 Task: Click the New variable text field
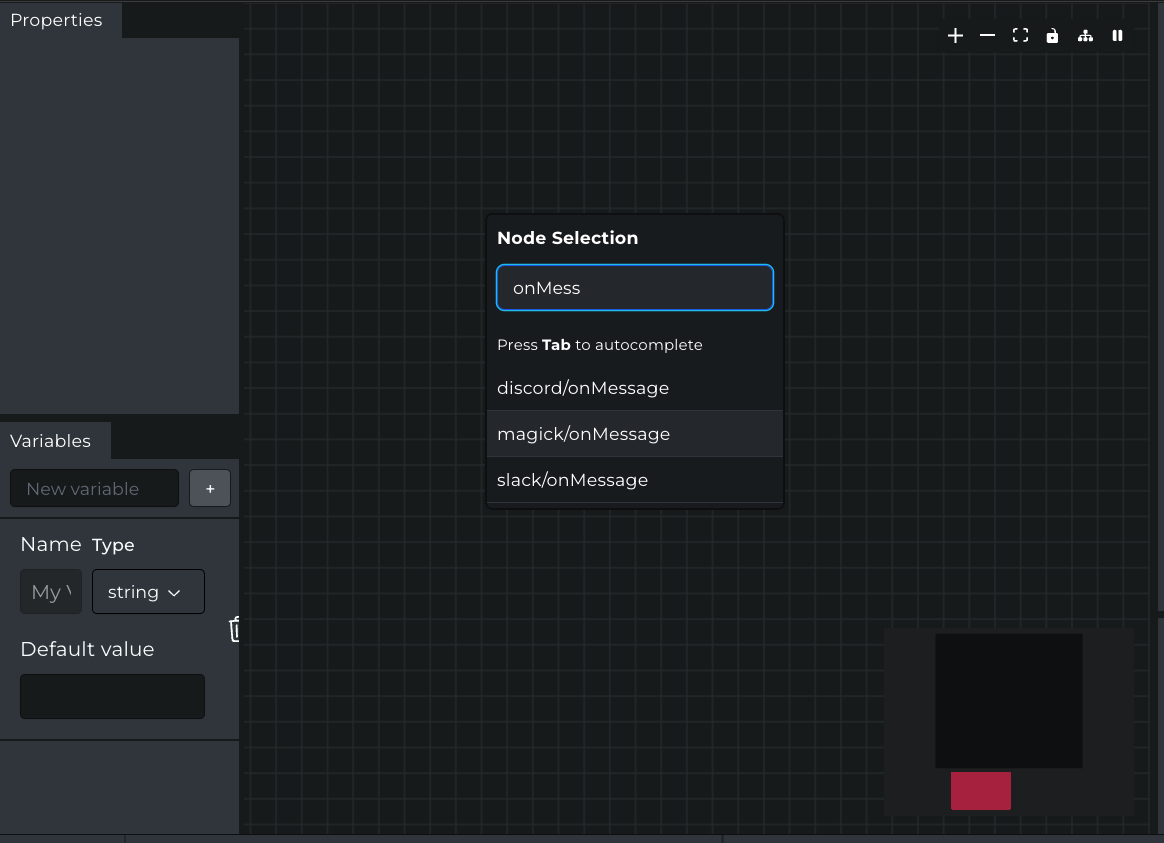(x=94, y=488)
